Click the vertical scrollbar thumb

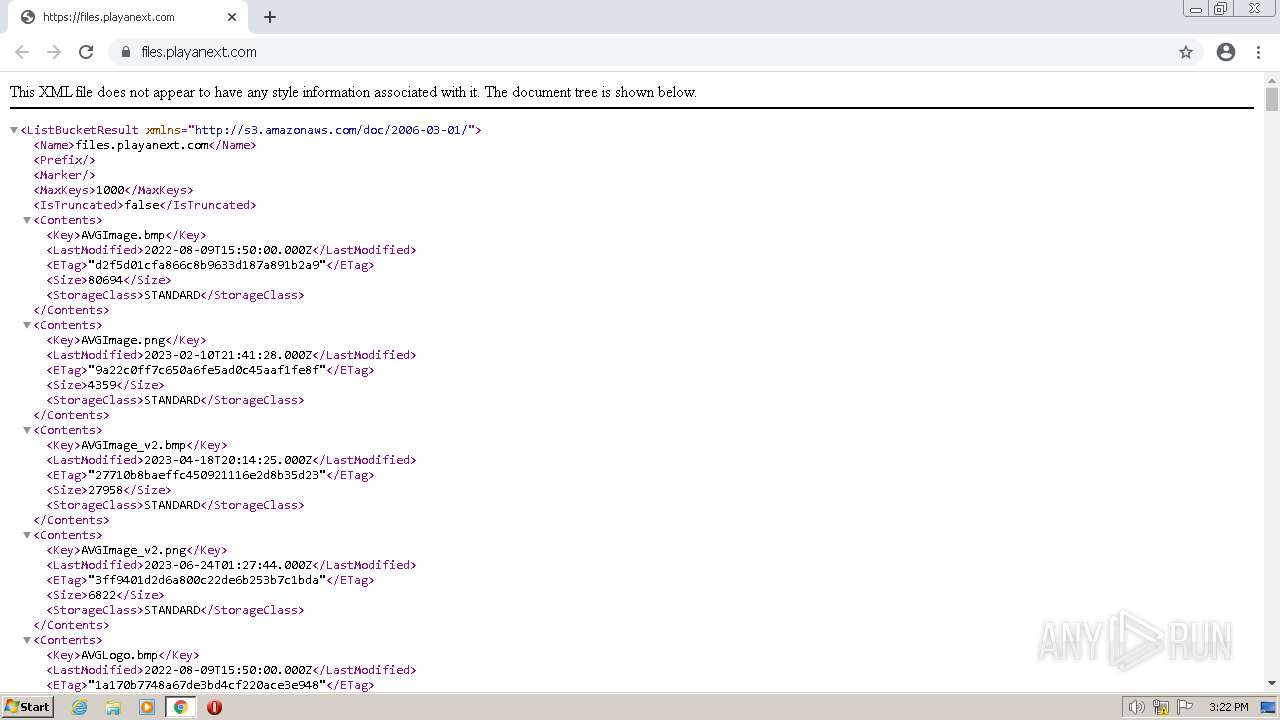click(1271, 99)
